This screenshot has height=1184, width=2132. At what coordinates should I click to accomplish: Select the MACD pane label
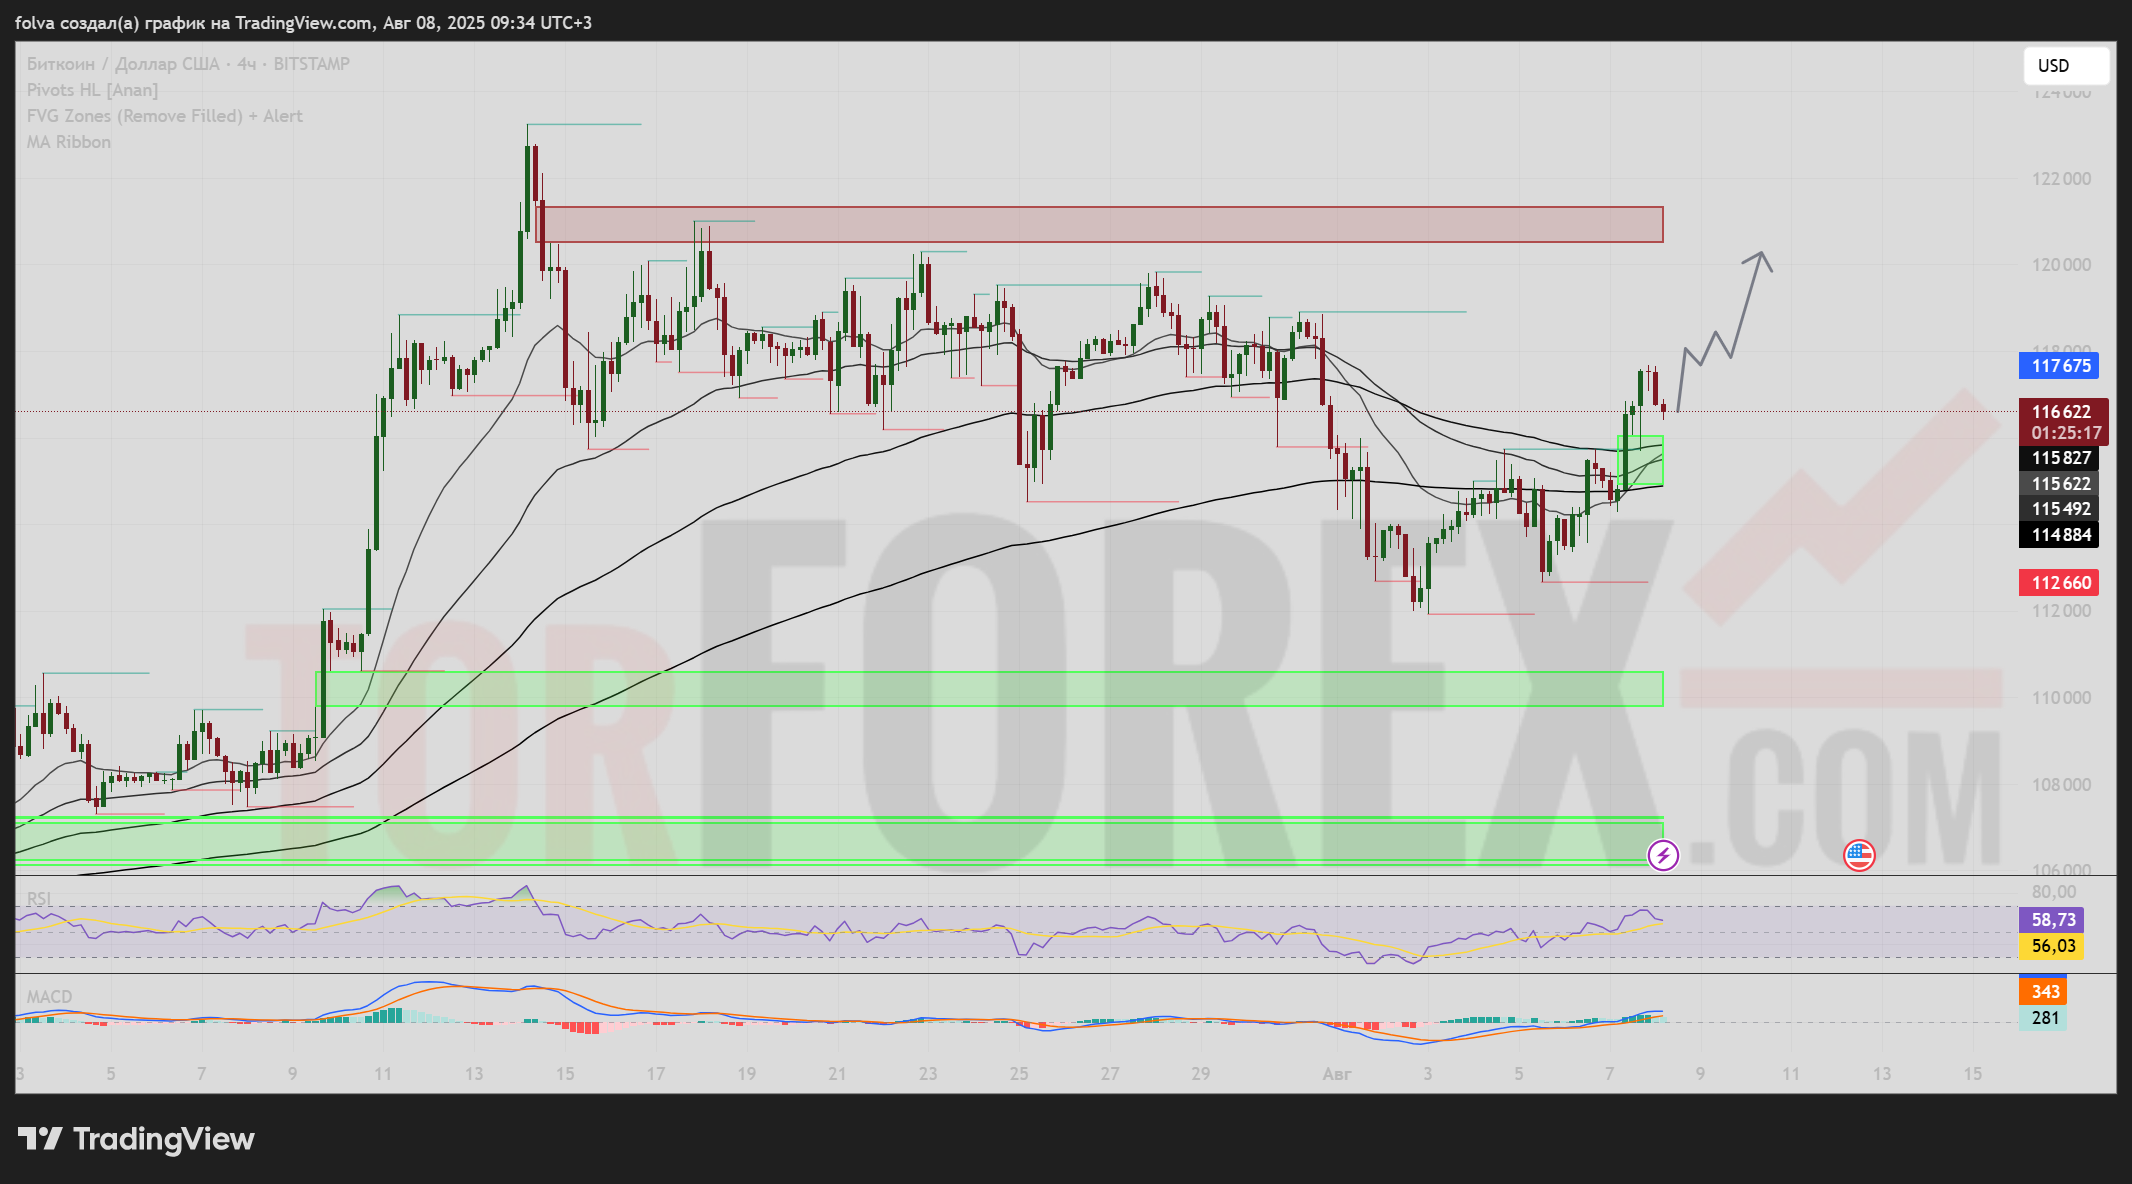[49, 997]
